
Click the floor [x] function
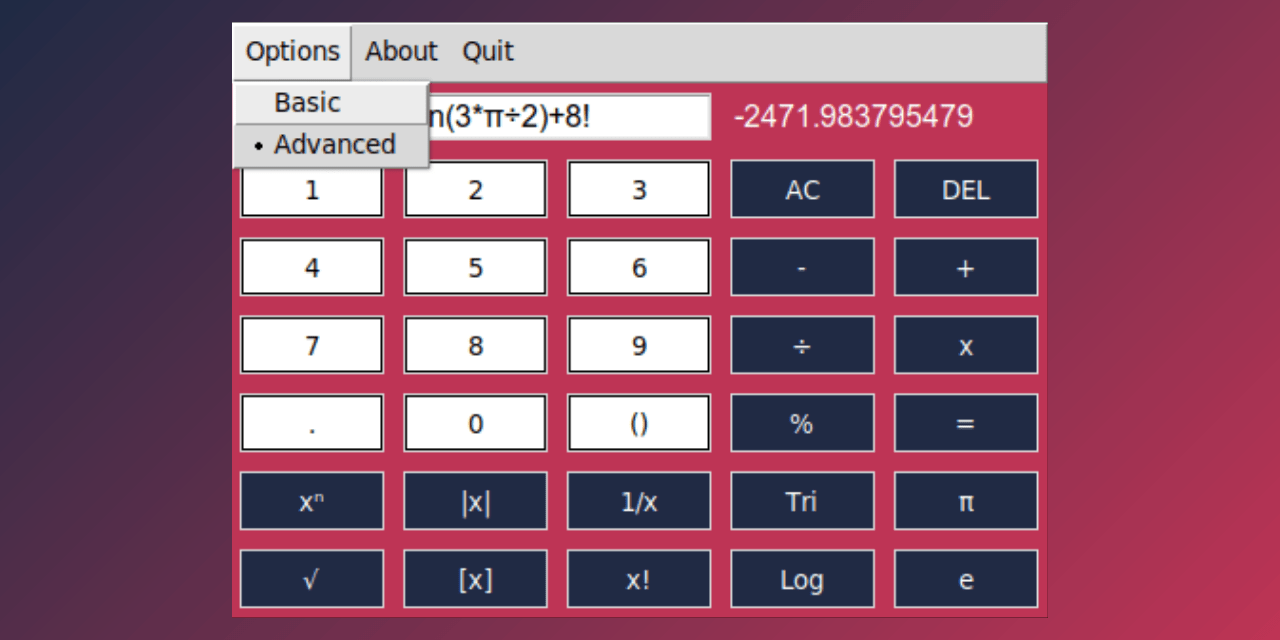[x=475, y=579]
